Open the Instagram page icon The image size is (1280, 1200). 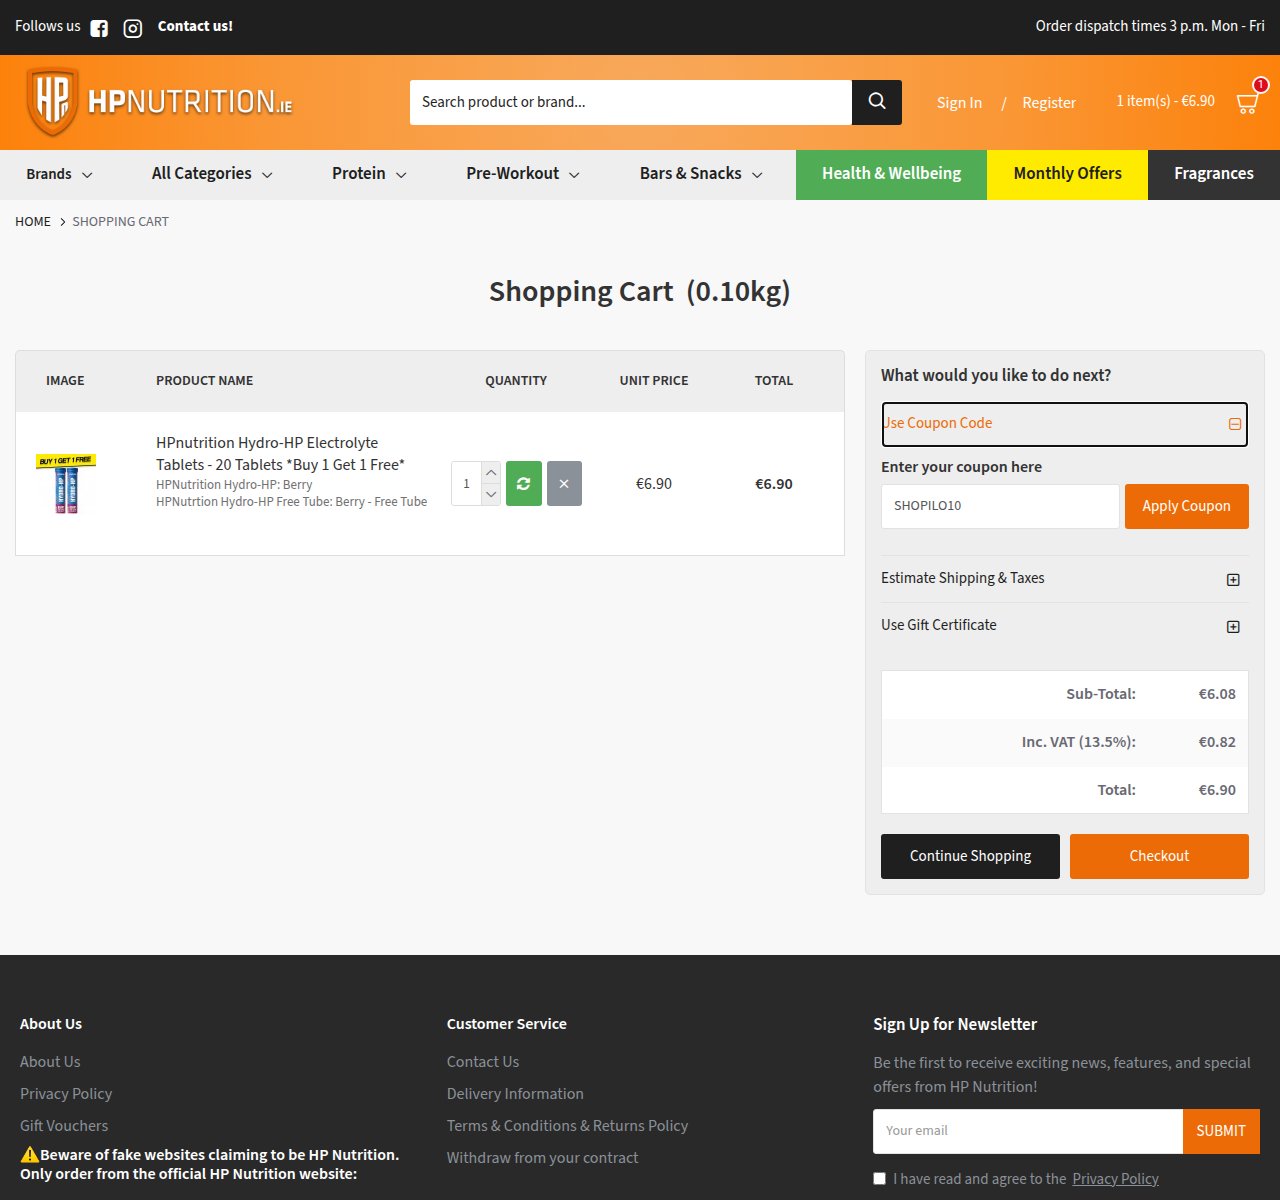132,28
